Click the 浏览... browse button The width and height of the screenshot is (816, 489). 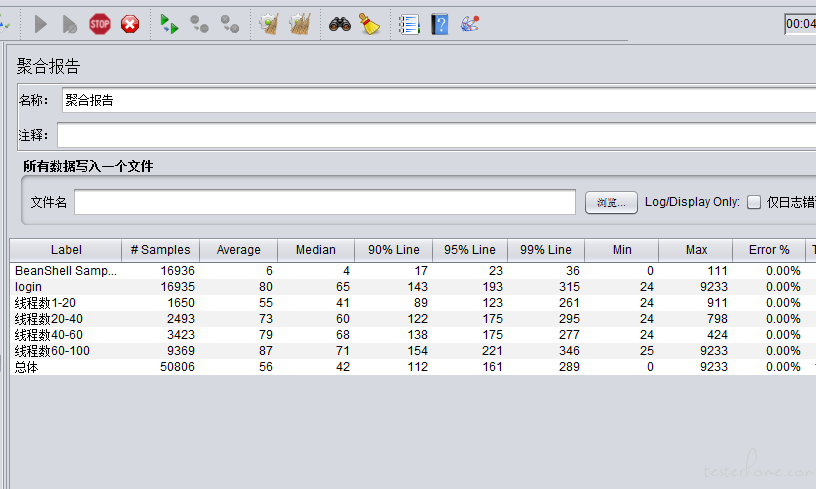click(610, 202)
